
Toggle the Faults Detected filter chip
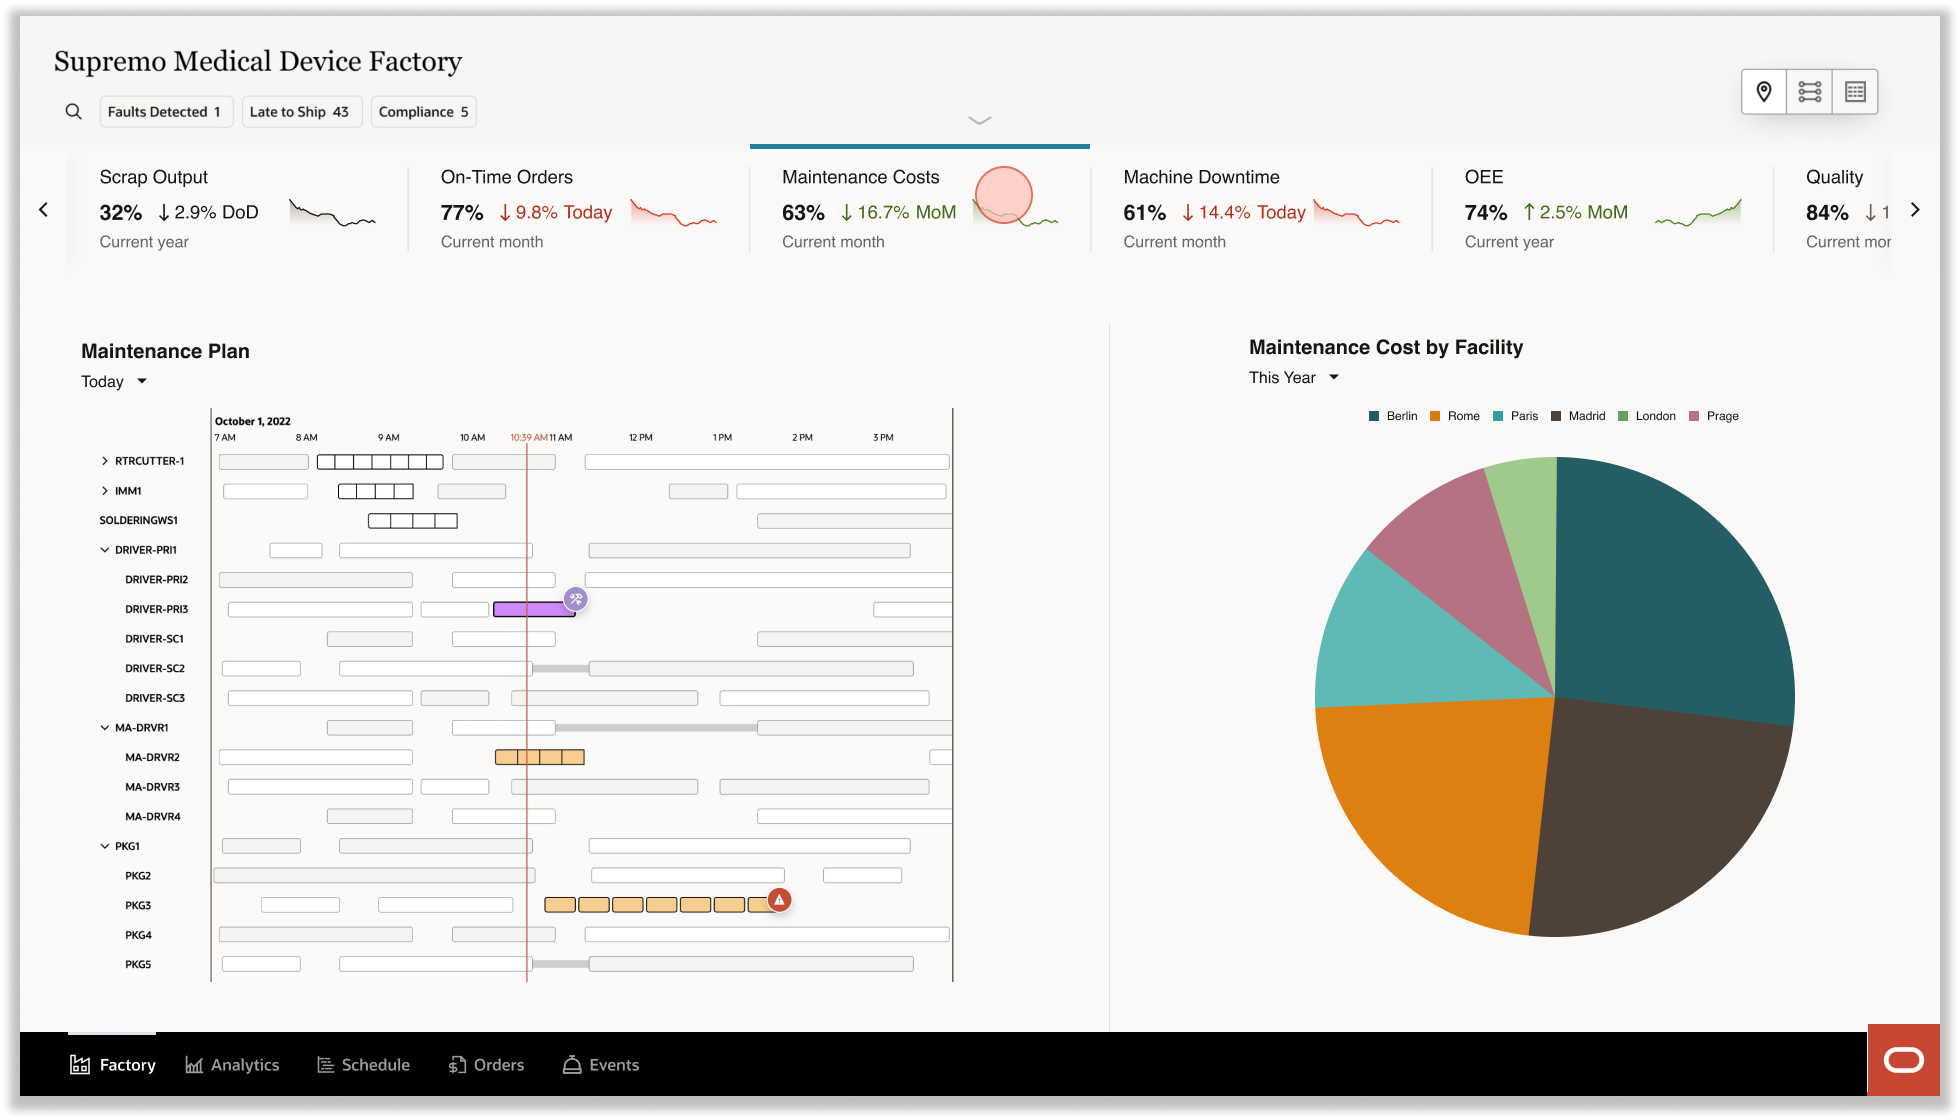click(x=165, y=112)
